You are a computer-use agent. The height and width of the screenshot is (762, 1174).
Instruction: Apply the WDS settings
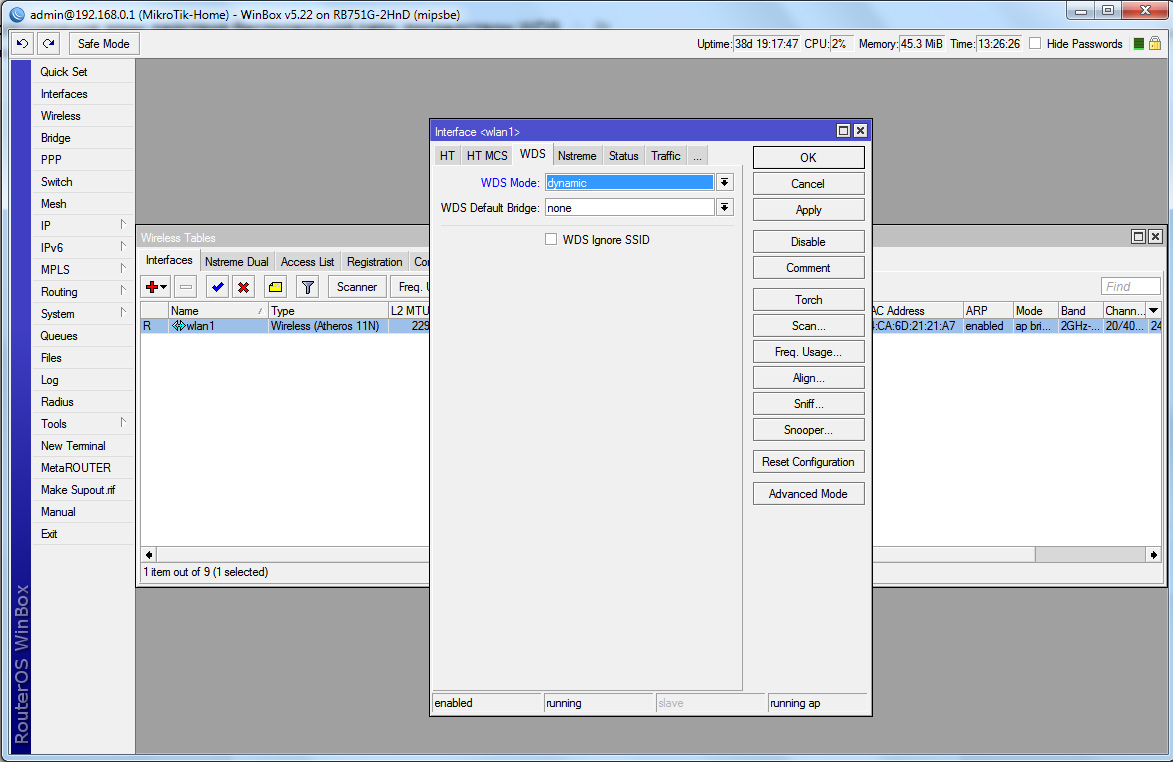[x=808, y=209]
